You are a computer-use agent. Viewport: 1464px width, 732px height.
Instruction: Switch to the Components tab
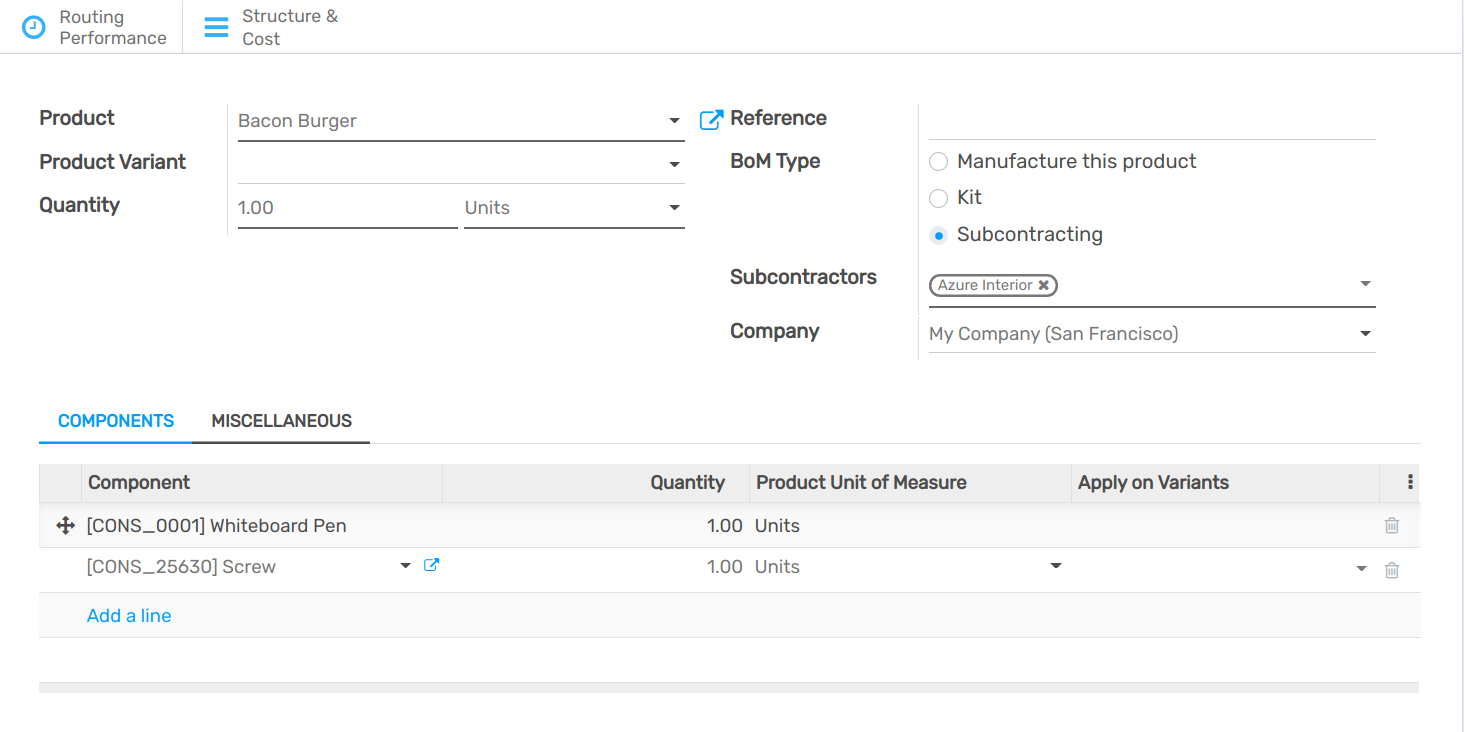(x=116, y=421)
